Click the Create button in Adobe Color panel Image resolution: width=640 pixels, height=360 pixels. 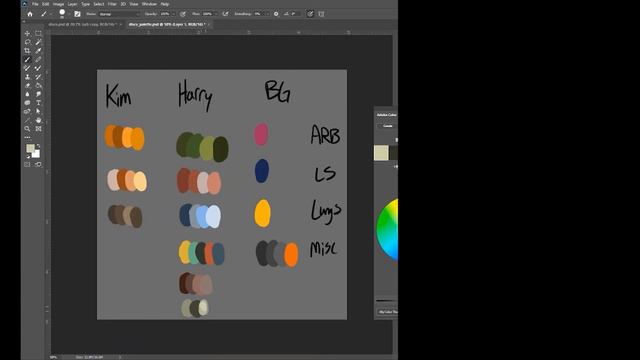point(387,126)
